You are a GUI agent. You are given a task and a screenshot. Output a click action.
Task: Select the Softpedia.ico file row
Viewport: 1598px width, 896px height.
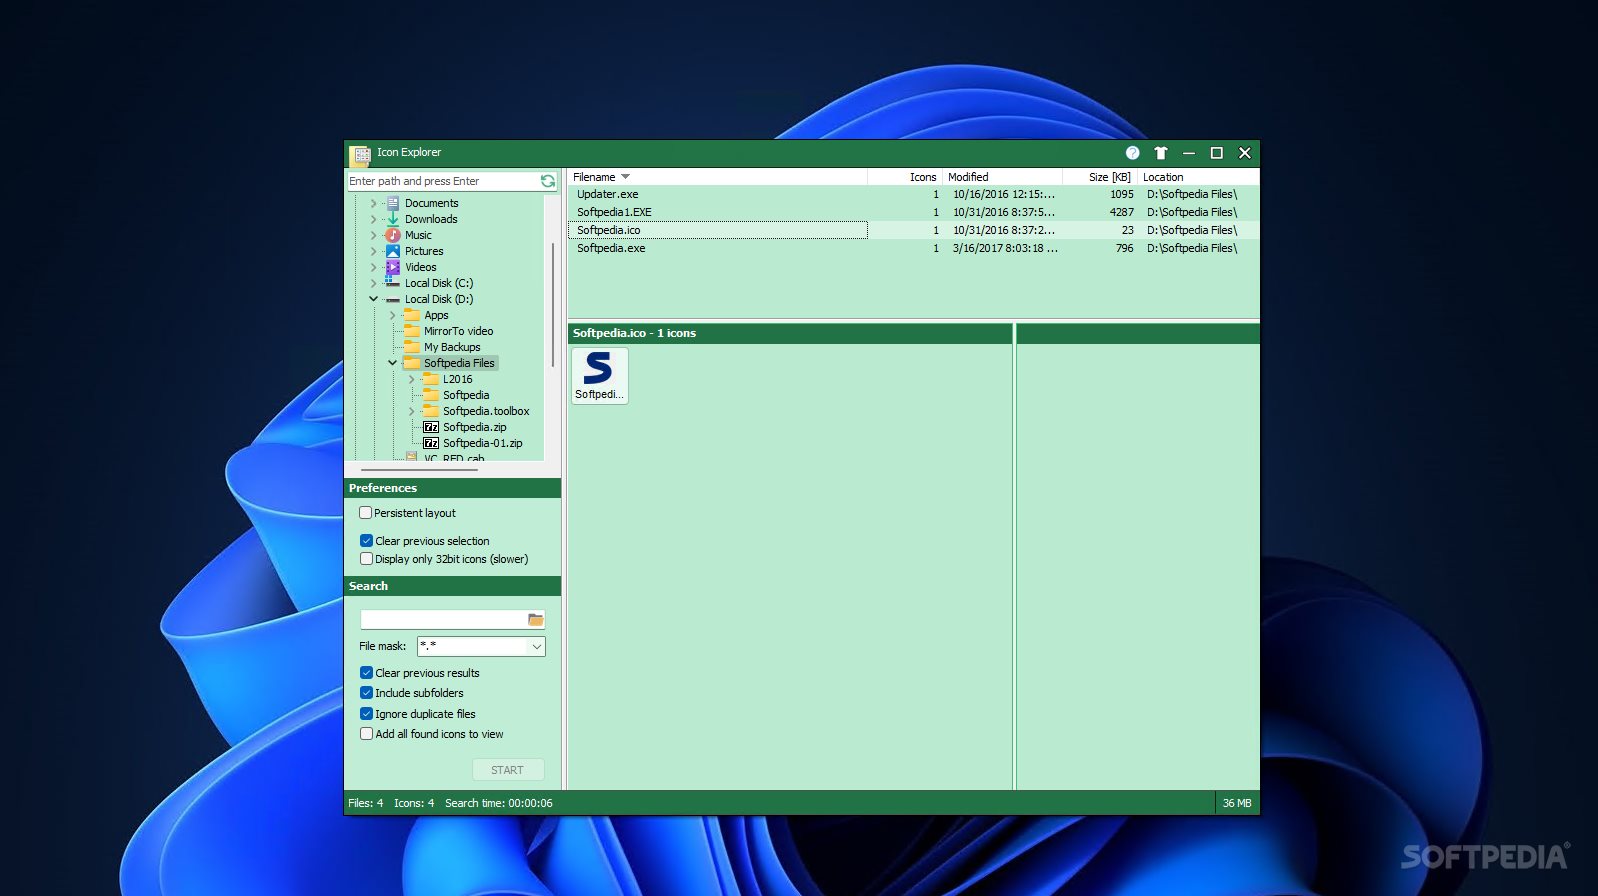(x=913, y=231)
